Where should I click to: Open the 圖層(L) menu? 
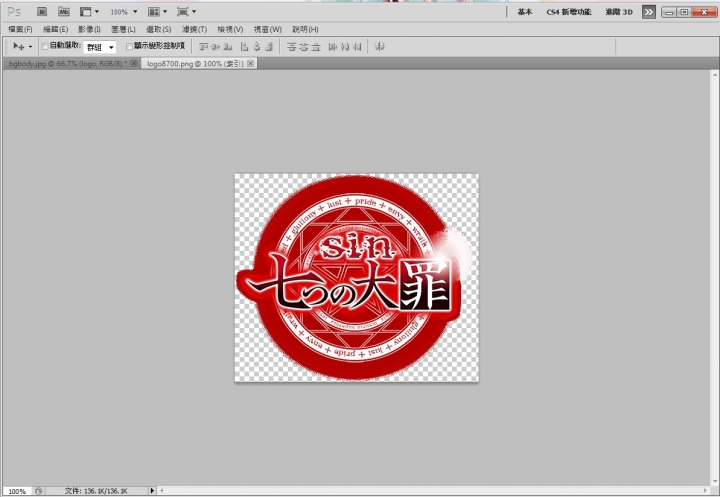(124, 29)
